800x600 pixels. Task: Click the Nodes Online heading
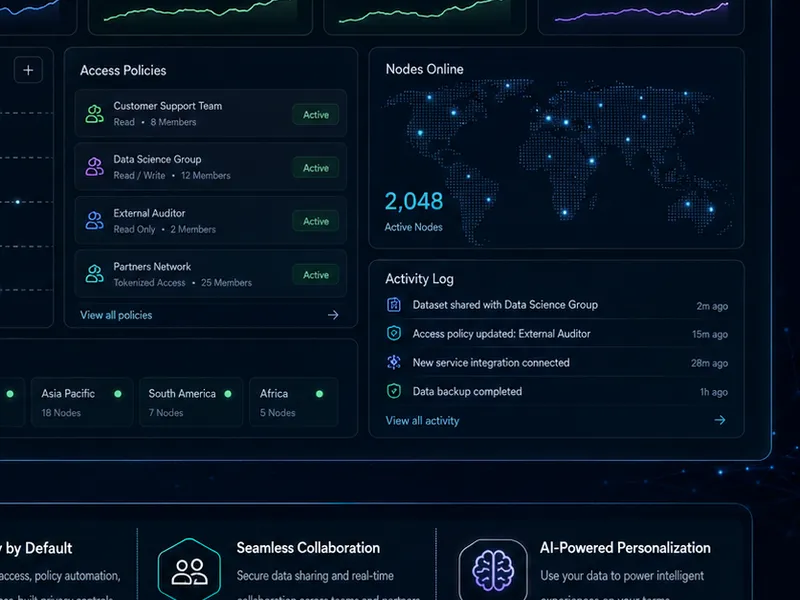(424, 69)
